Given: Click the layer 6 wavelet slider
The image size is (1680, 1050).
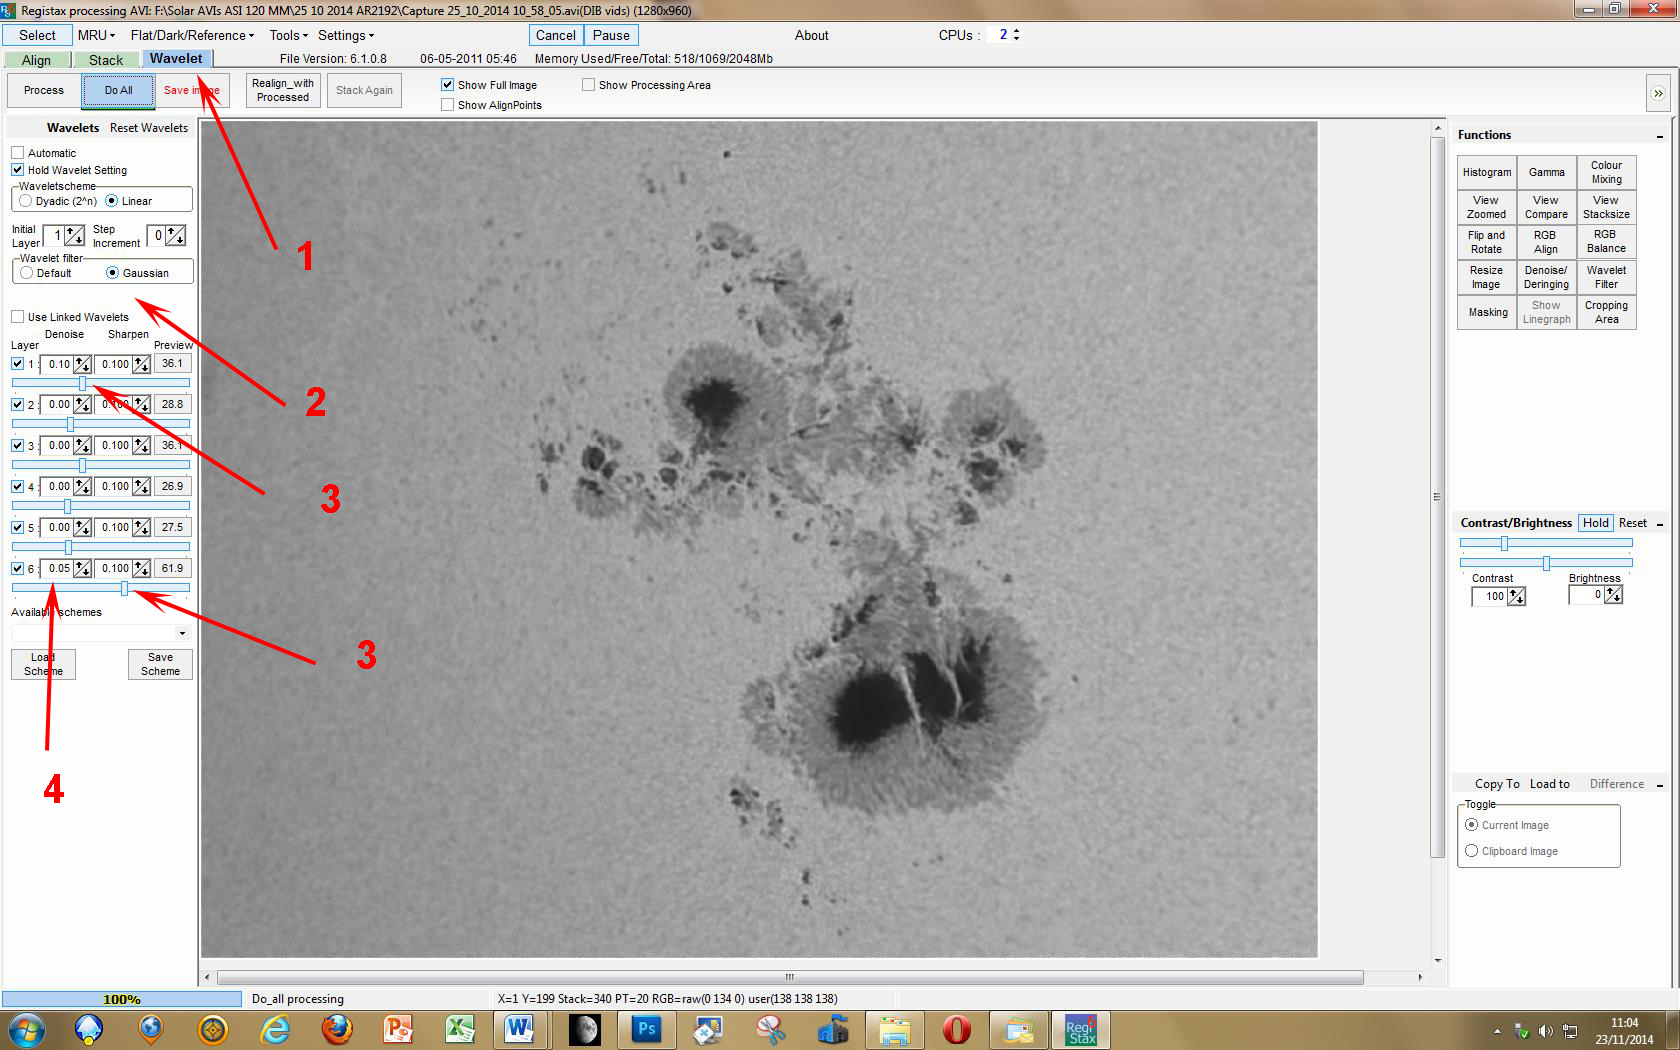Looking at the screenshot, I should tap(100, 588).
